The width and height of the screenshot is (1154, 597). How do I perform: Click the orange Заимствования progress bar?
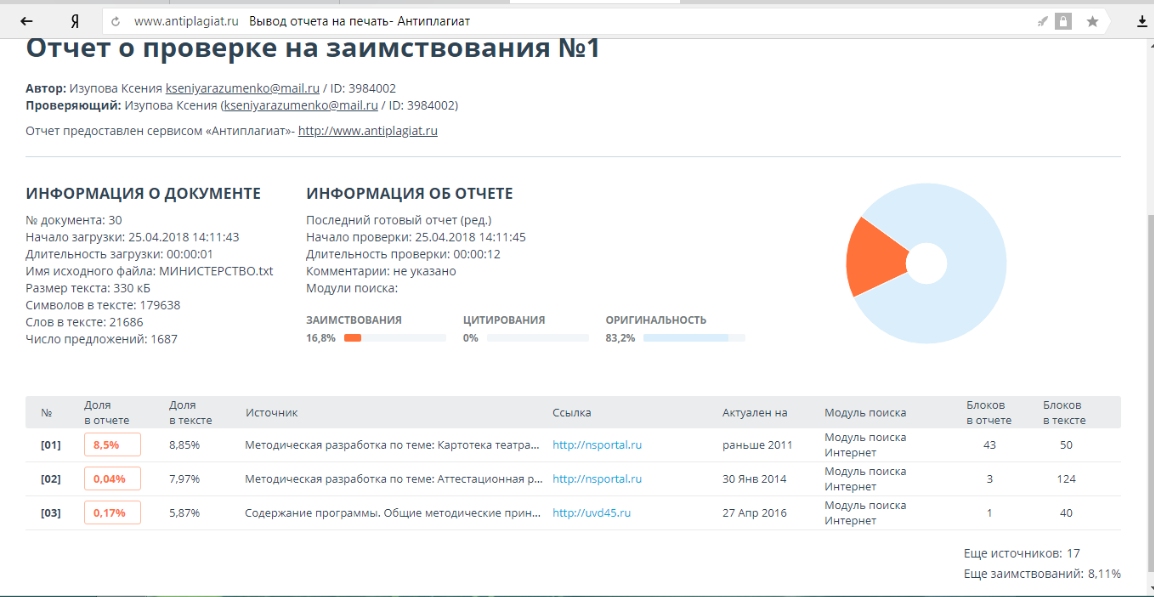352,338
